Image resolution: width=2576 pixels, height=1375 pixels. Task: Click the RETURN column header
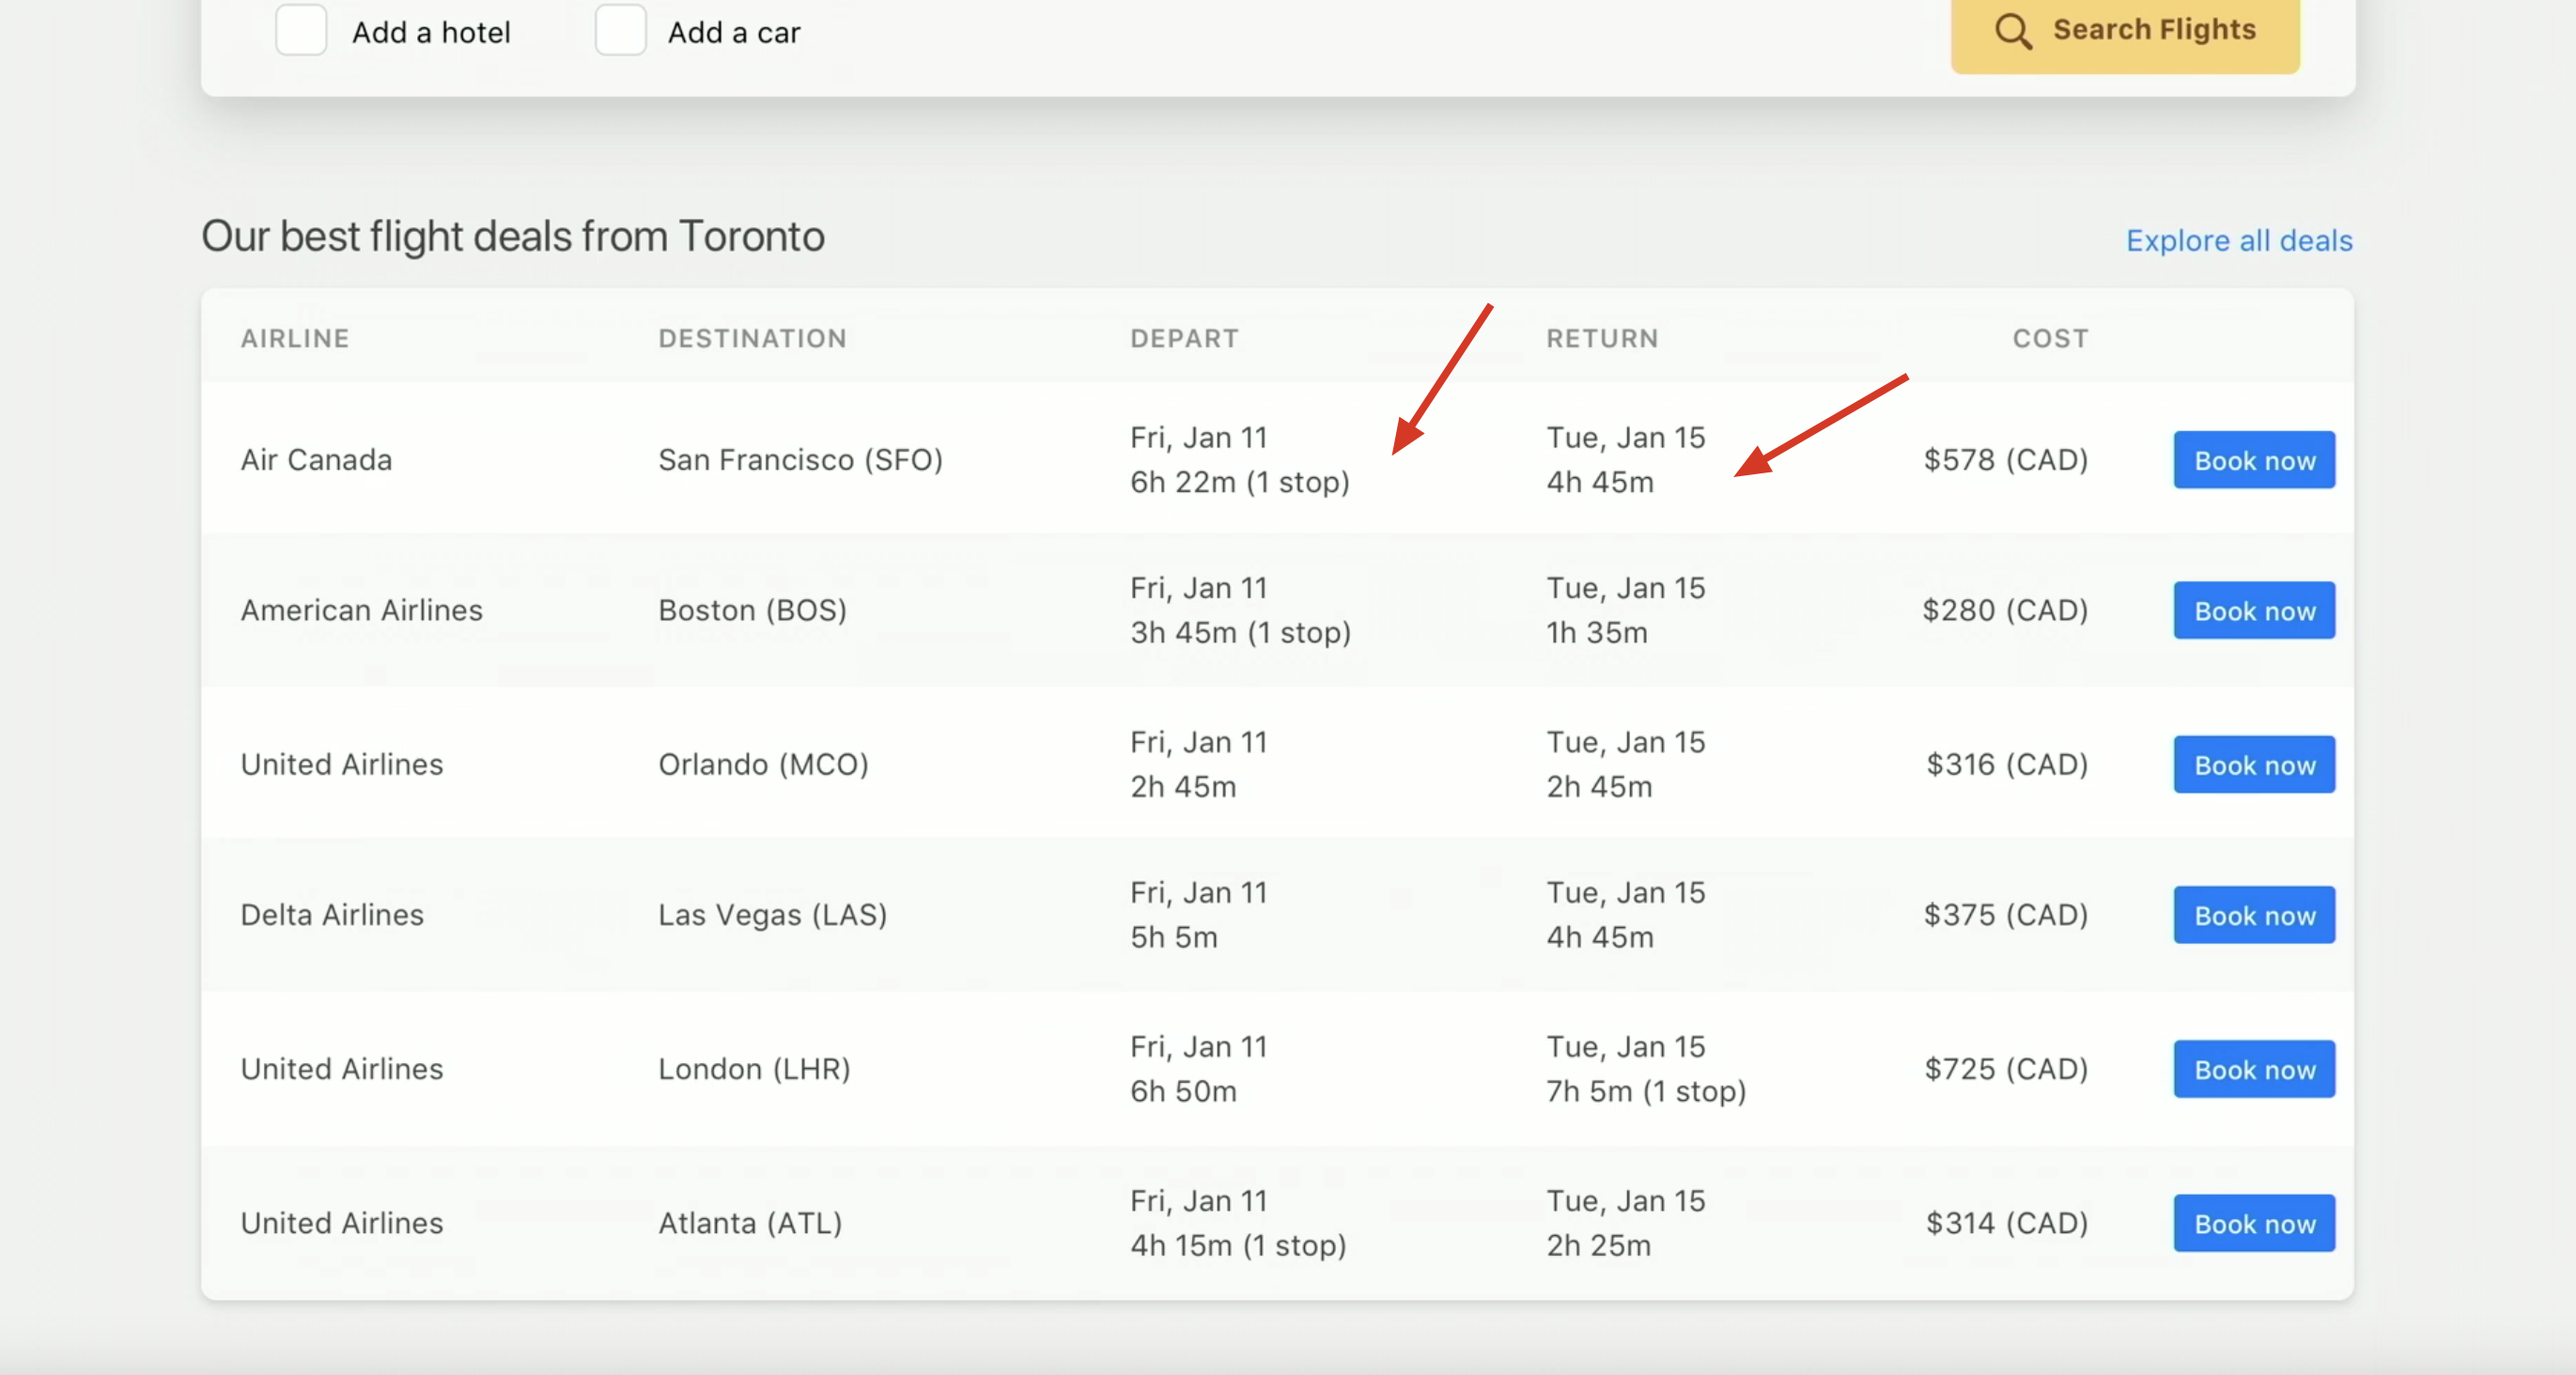[x=1602, y=339]
